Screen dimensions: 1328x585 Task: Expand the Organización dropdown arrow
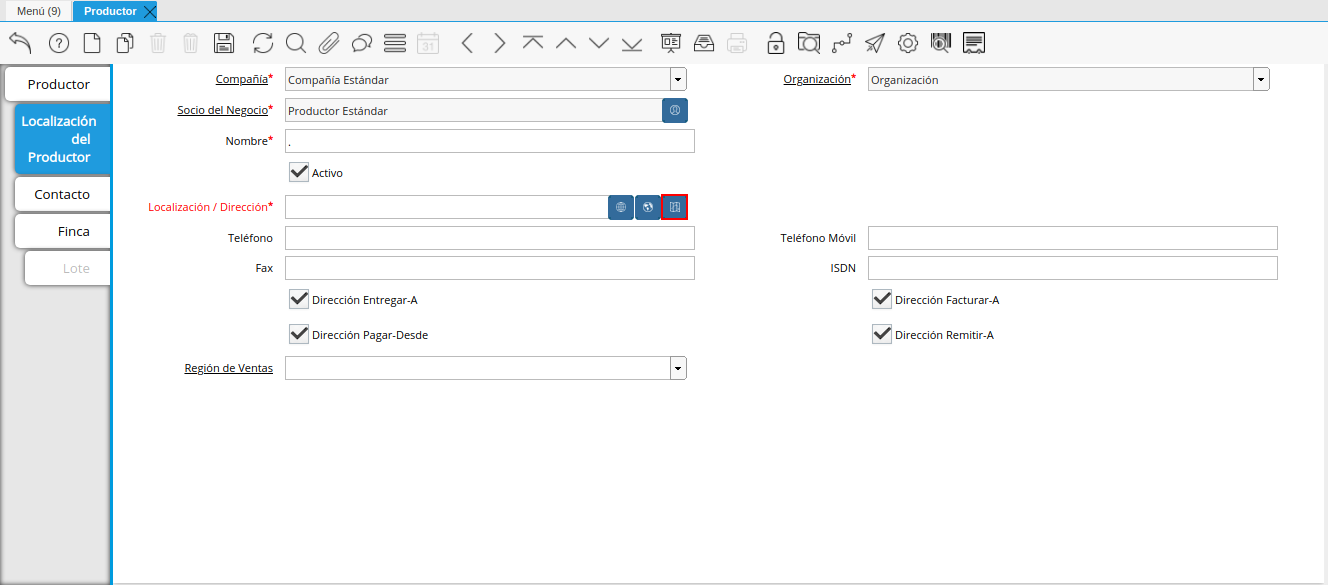(1261, 80)
